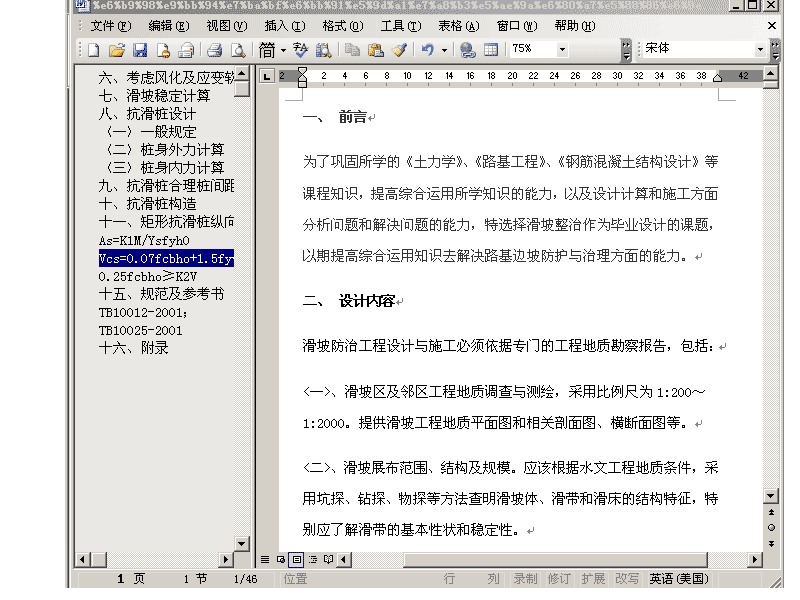Click the E-mail envelope toolbar icon
Viewport: 800px width, 600px height.
click(187, 50)
